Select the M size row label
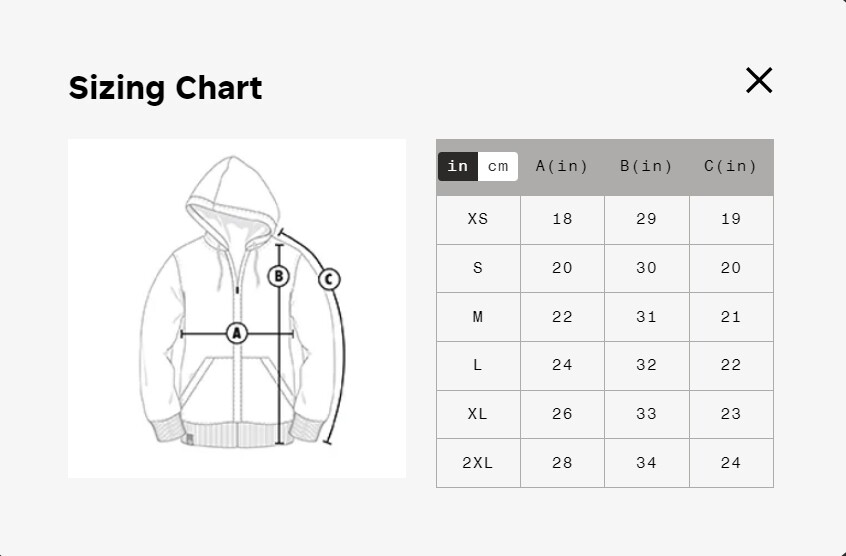The height and width of the screenshot is (556, 846). point(478,317)
